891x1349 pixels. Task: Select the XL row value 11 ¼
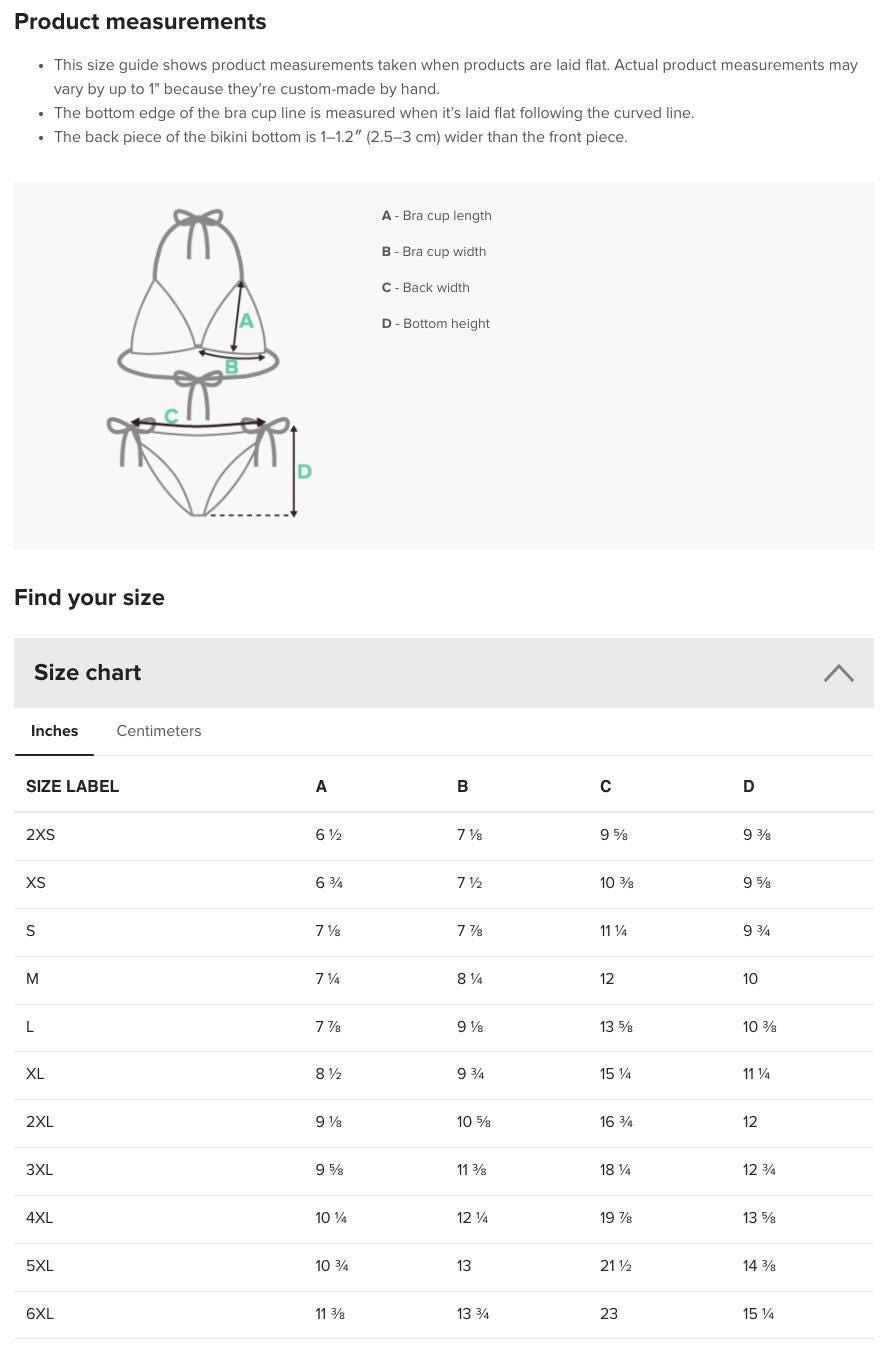(x=756, y=1075)
